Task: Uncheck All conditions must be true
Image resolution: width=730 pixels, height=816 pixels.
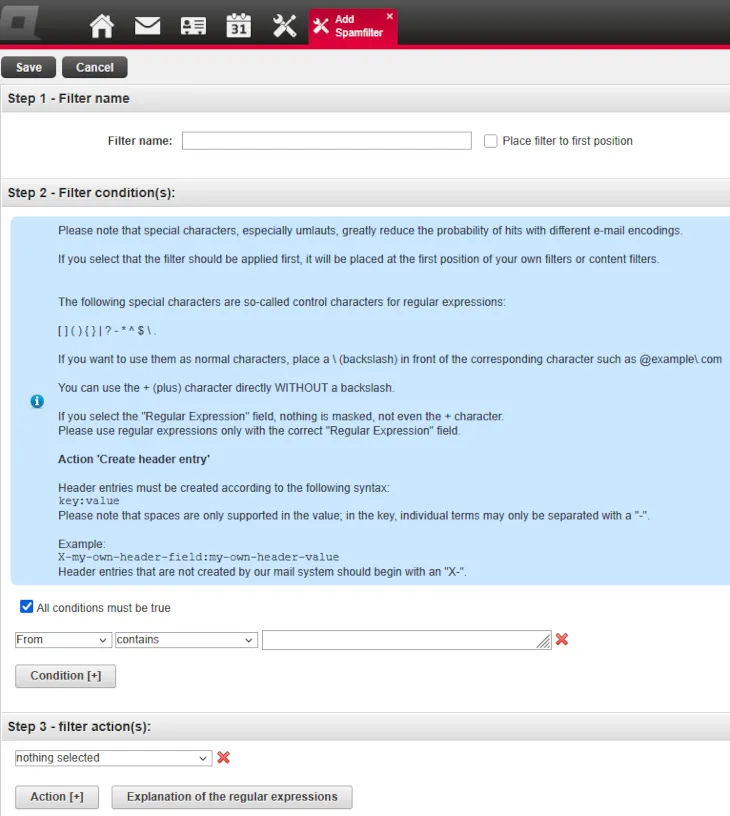Action: pos(27,607)
